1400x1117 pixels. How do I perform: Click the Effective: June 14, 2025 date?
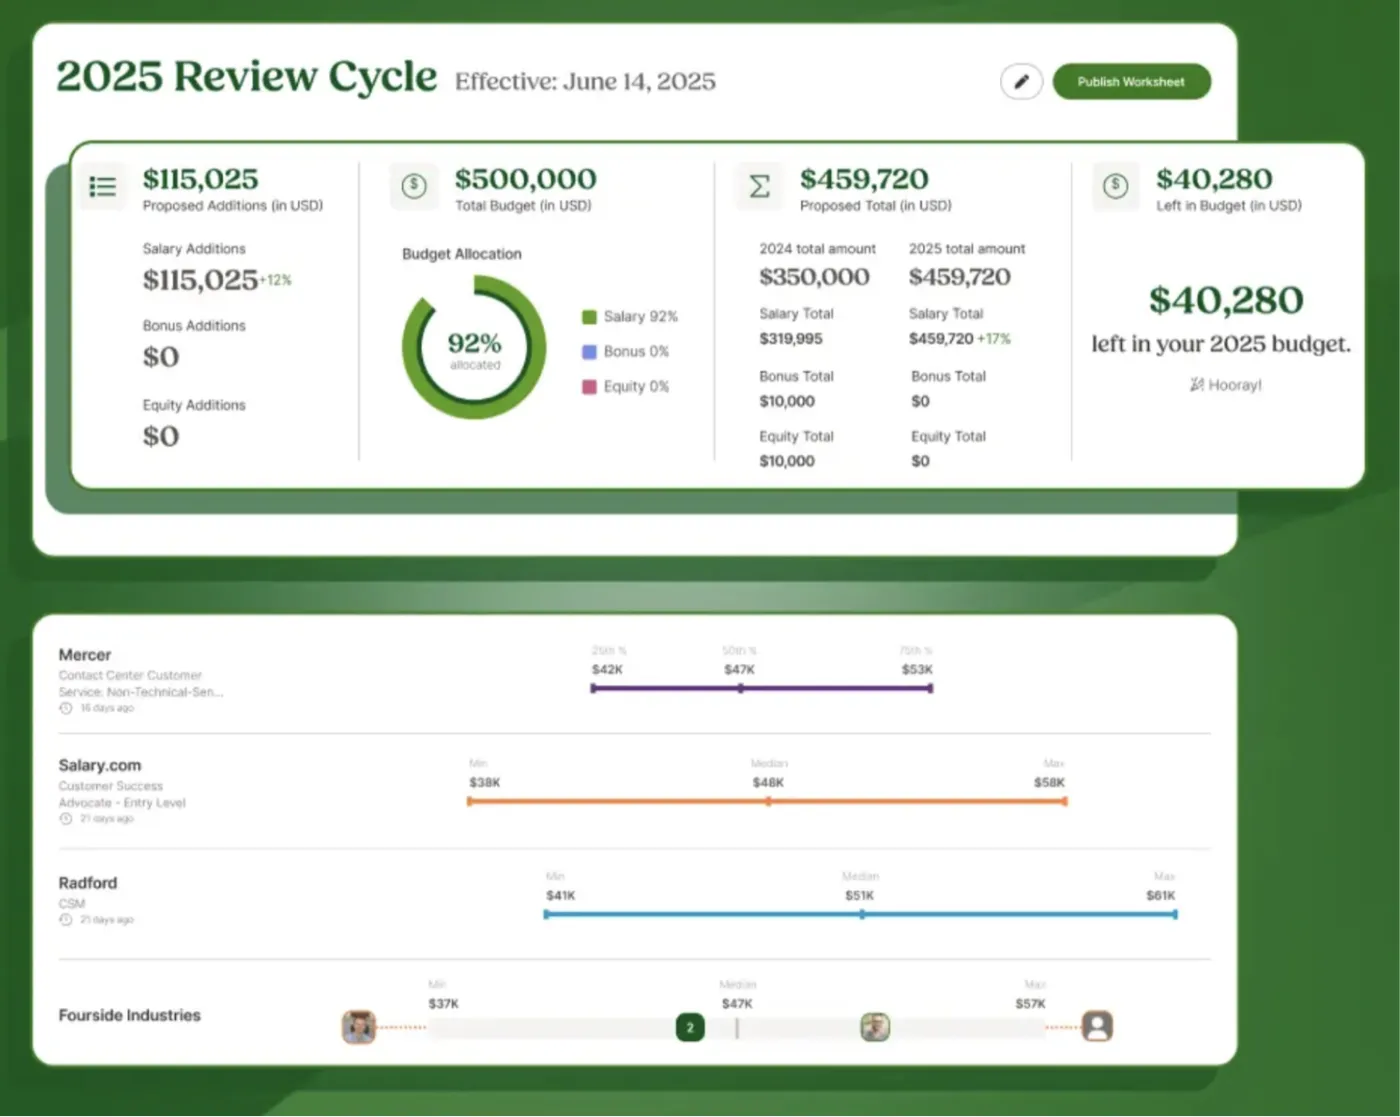(x=586, y=82)
